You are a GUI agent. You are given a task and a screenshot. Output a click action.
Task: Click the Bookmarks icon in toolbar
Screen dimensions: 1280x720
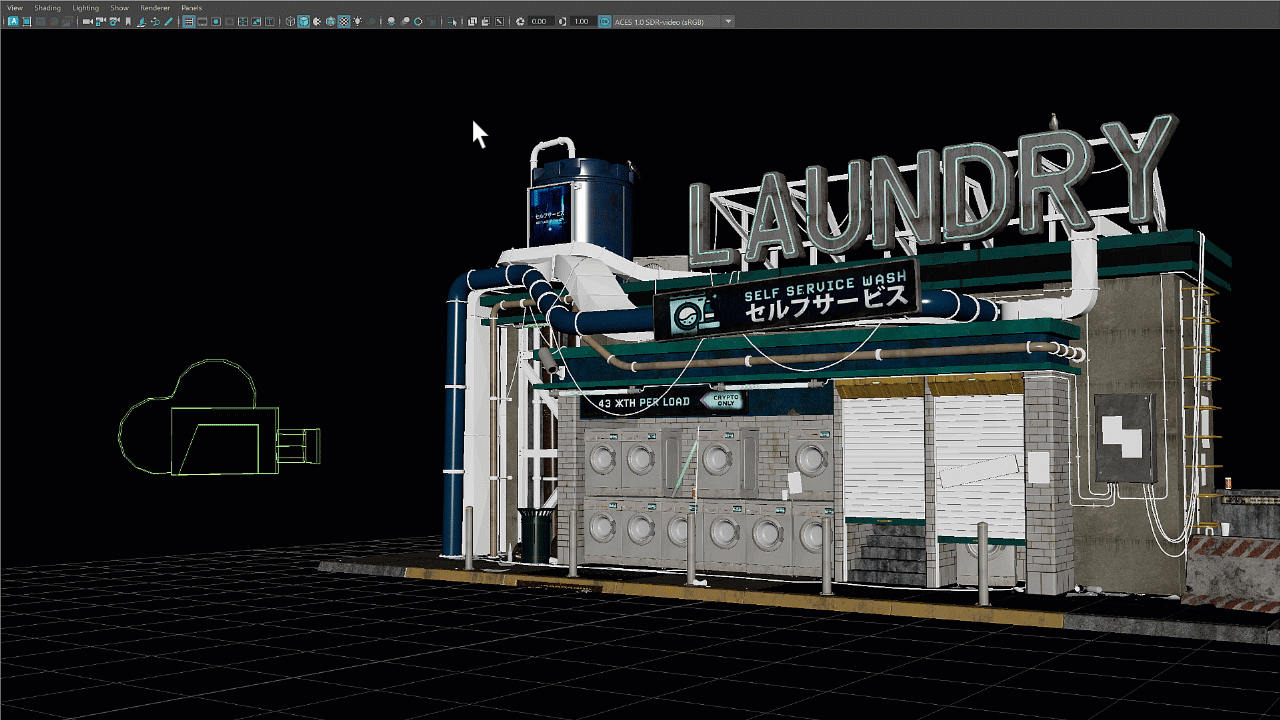click(x=128, y=21)
